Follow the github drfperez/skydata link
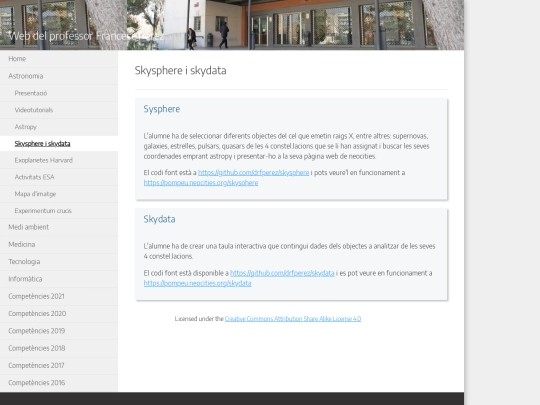The height and width of the screenshot is (405, 540). click(282, 273)
